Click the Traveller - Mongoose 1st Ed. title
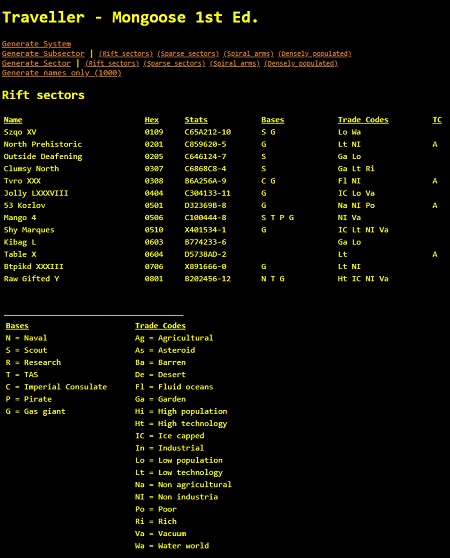 (x=130, y=17)
